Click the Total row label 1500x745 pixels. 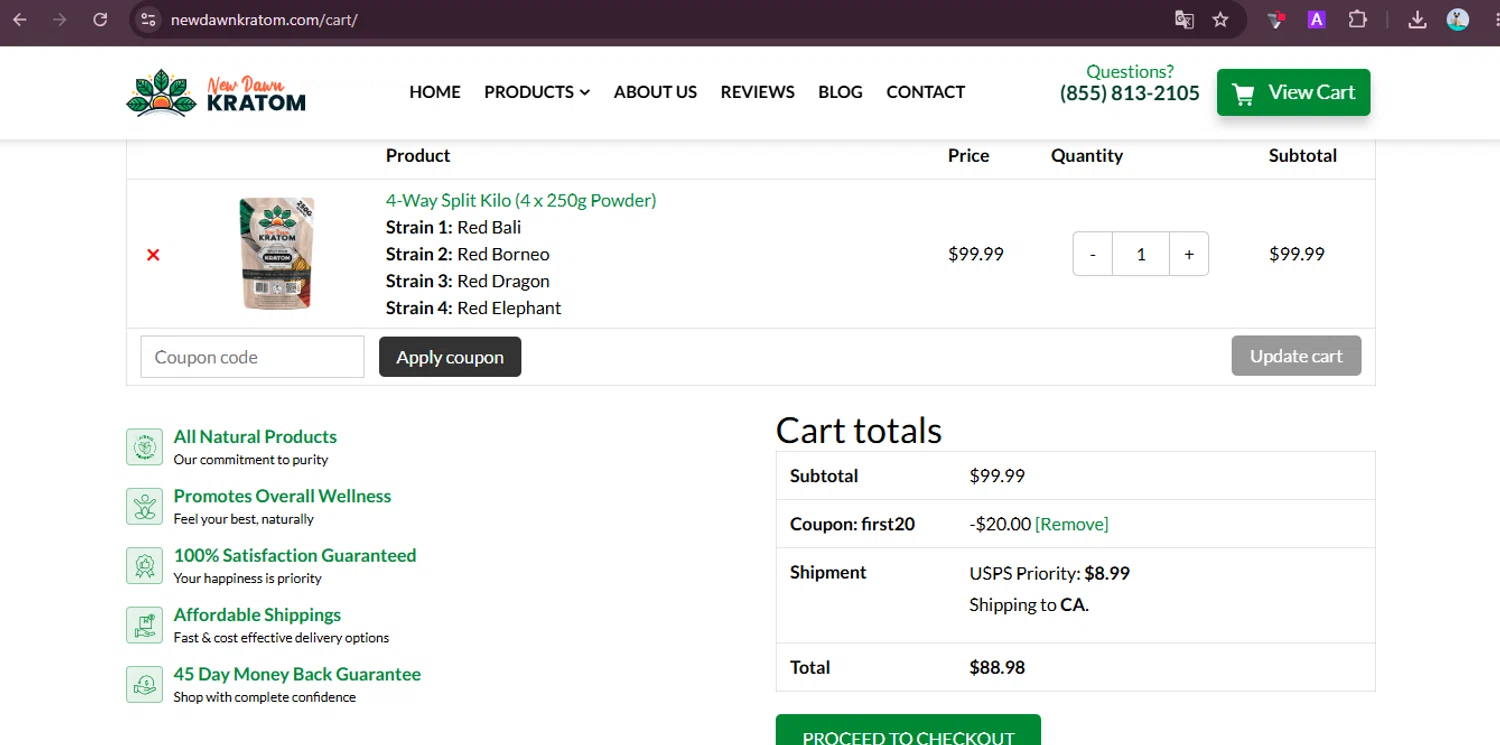(810, 667)
